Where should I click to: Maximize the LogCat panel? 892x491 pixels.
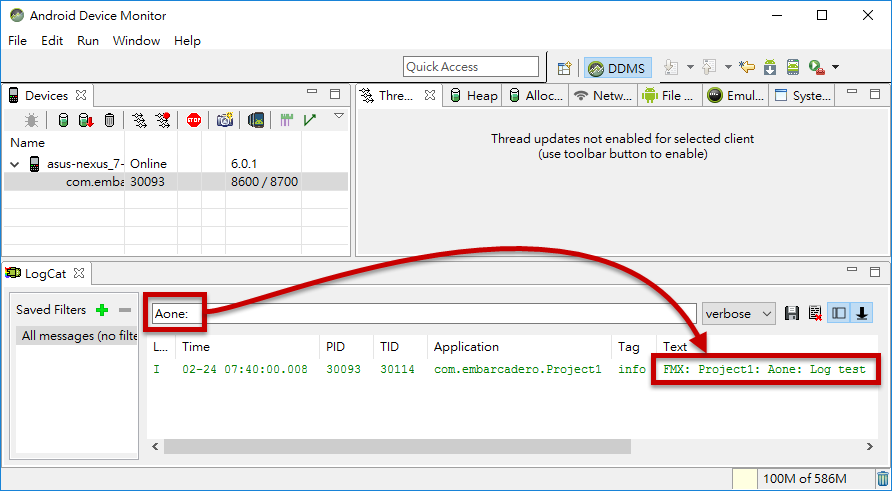(x=875, y=273)
